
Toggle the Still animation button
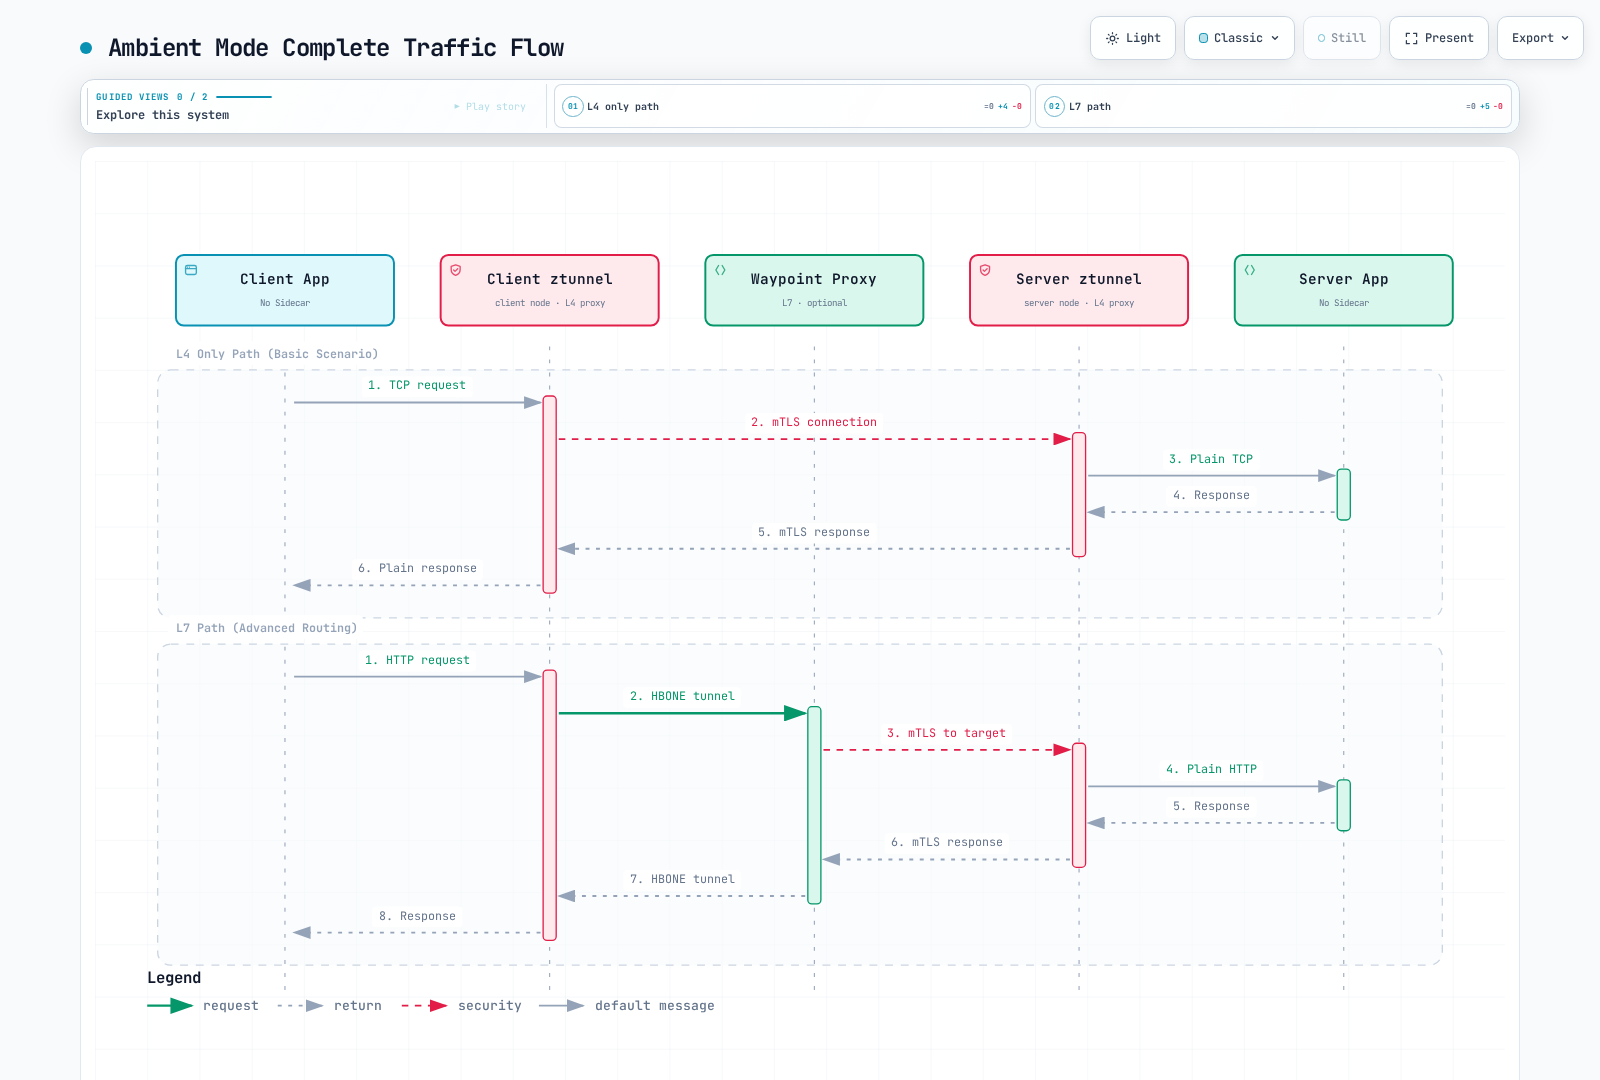(x=1341, y=38)
